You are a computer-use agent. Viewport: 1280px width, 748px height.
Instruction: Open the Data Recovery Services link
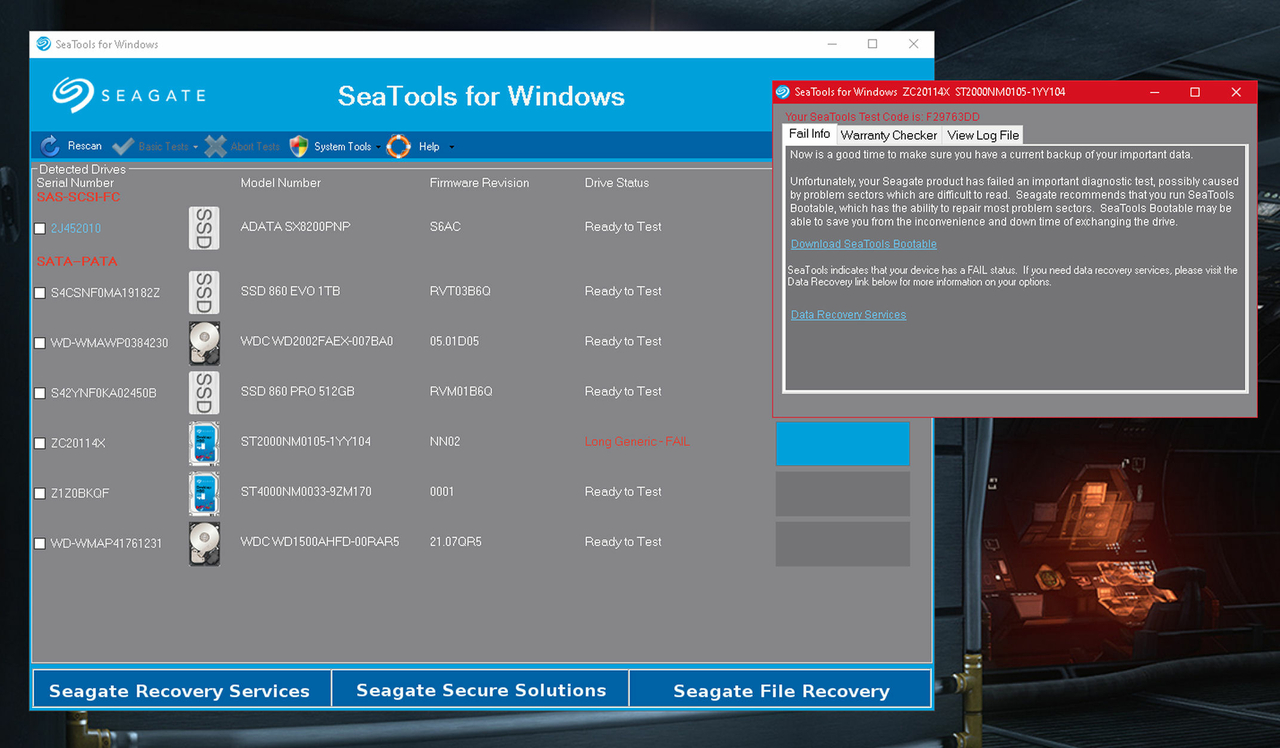click(848, 315)
